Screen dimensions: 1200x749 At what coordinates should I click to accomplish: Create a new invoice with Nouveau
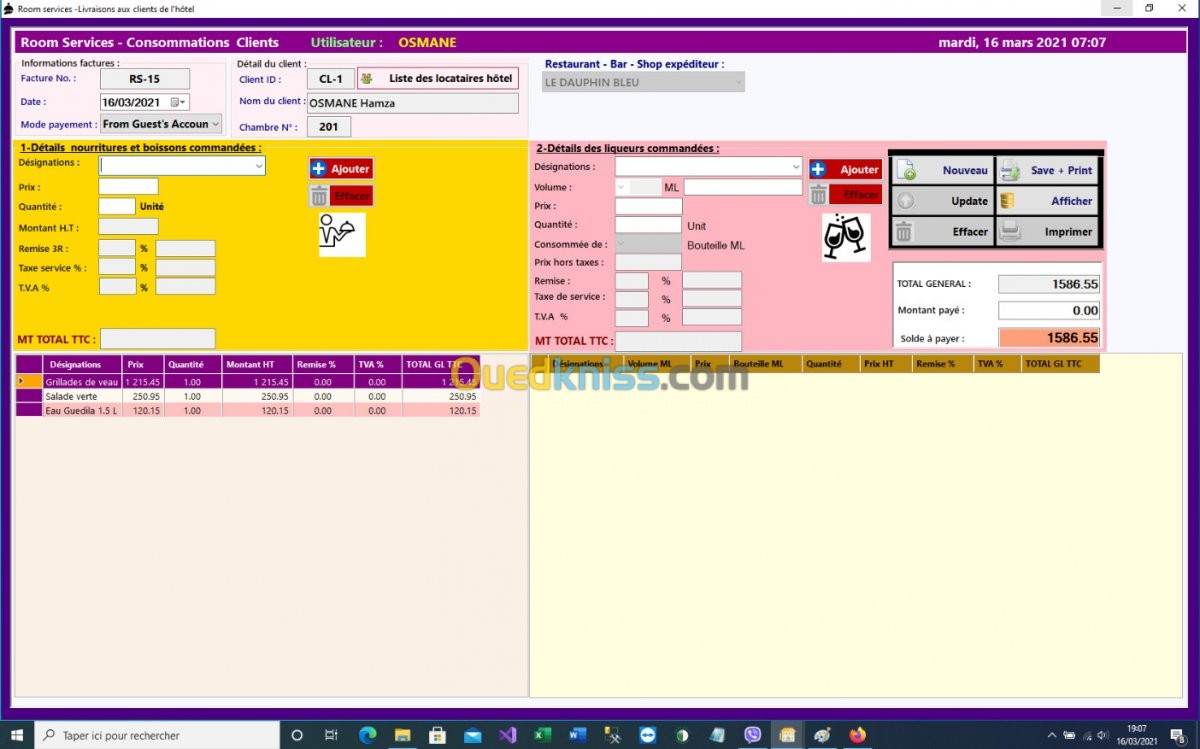tap(942, 171)
